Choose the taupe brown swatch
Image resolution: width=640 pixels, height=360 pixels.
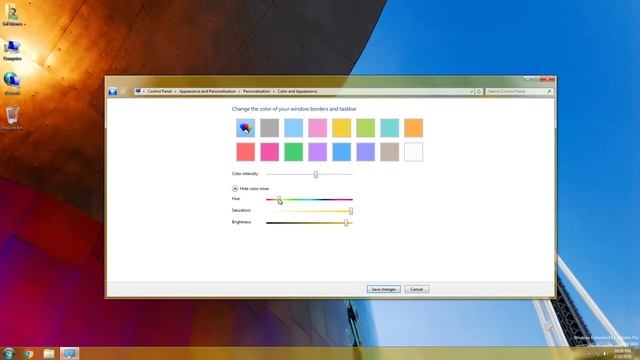coord(390,152)
